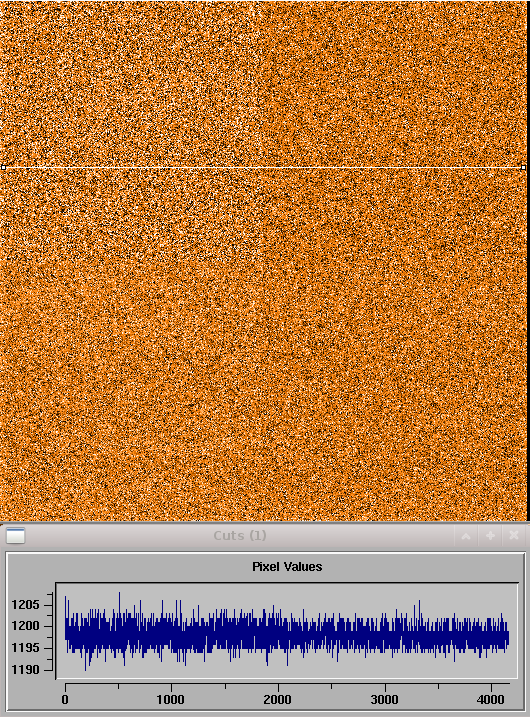This screenshot has height=717, width=530.
Task: Click the Cuts (1) title bar text
Action: (240, 535)
